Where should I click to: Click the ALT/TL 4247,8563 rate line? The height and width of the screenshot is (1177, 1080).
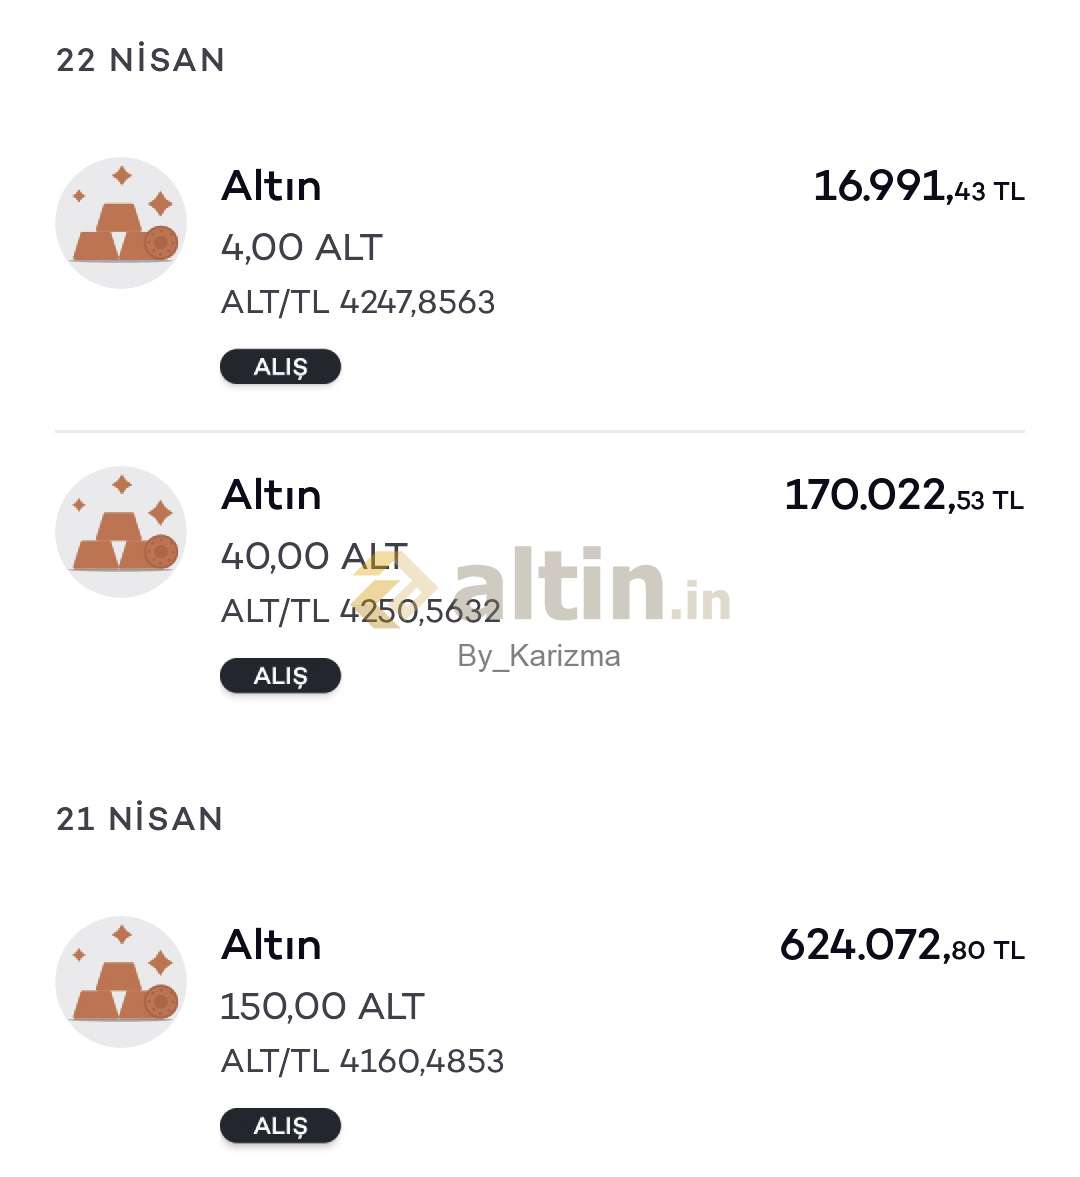tap(357, 302)
